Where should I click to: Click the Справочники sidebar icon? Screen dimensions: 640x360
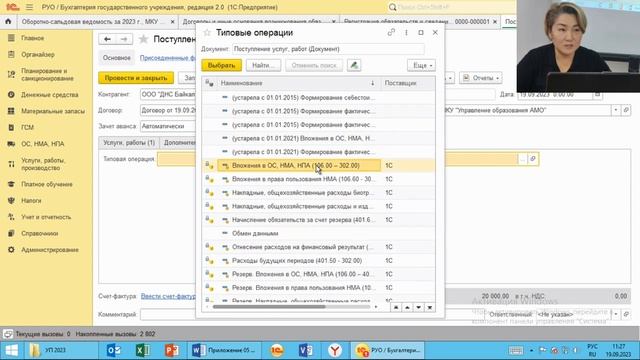[11, 233]
